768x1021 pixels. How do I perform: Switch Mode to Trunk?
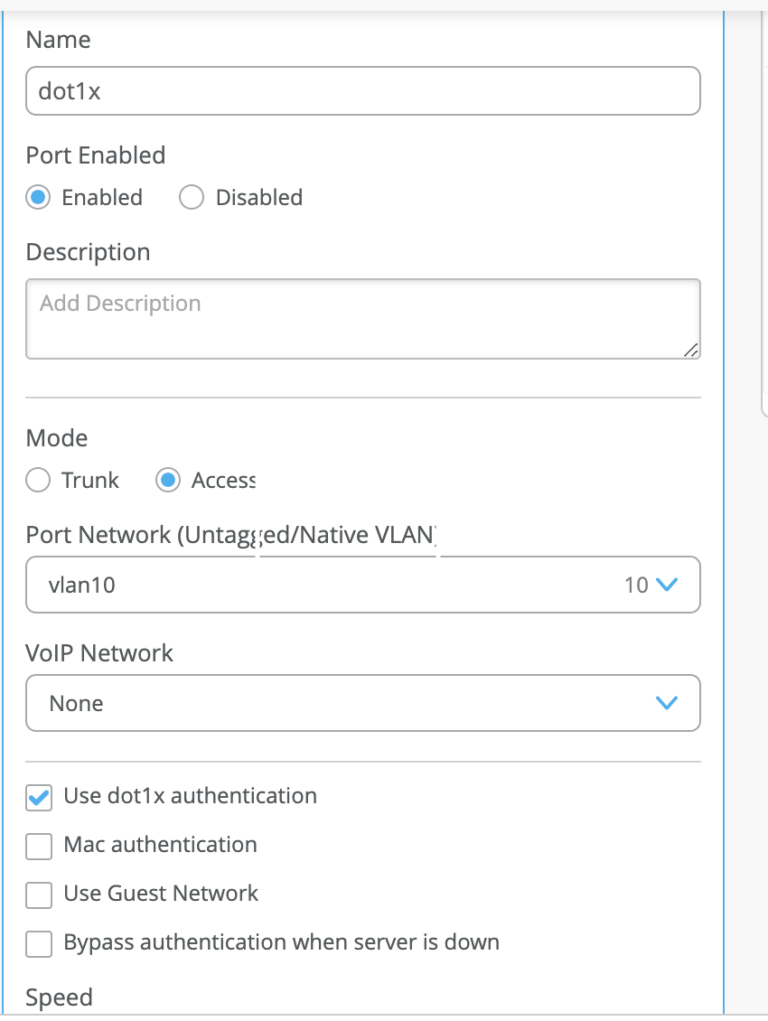click(37, 480)
